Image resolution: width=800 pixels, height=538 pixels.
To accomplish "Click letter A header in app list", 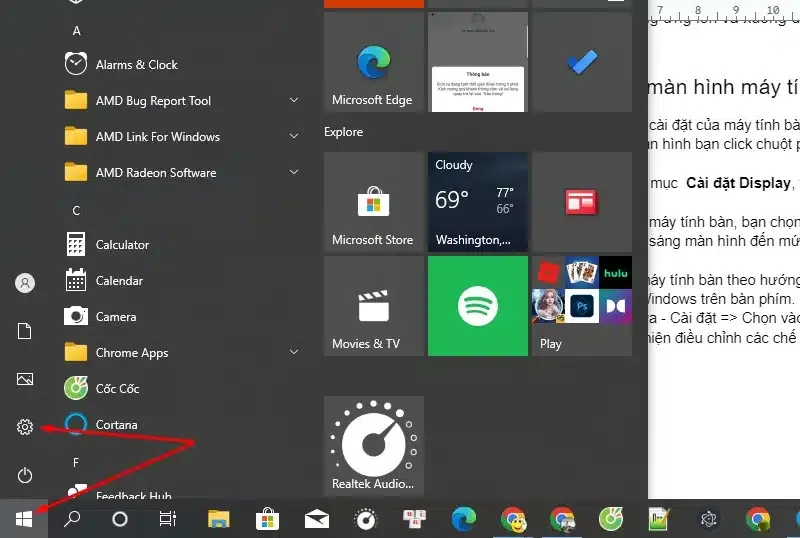I will coord(77,31).
